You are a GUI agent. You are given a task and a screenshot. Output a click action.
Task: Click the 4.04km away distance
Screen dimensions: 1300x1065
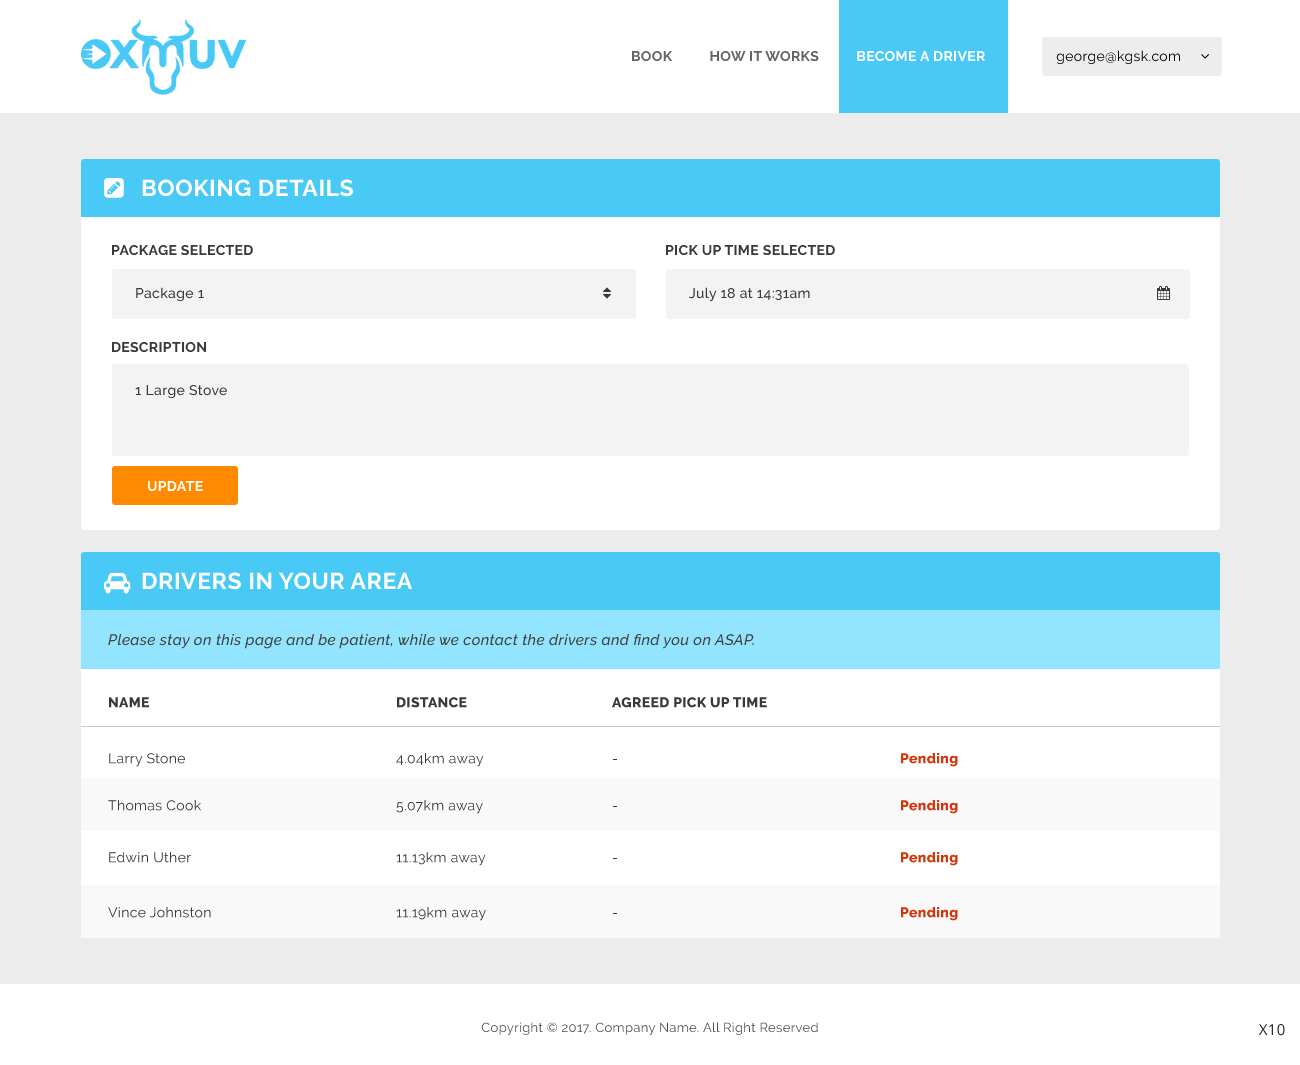[440, 759]
